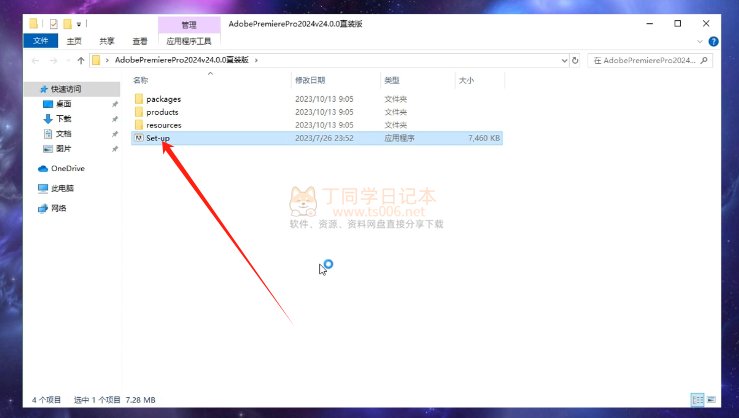Select the products folder
Viewport: 739px width, 418px height.
[162, 112]
